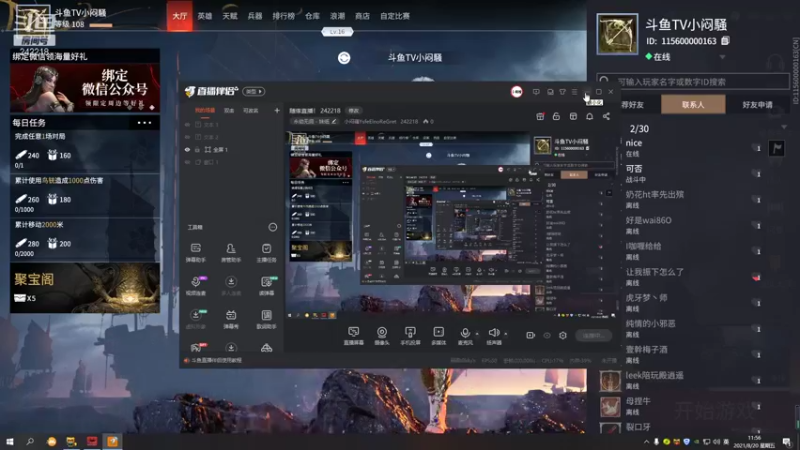
Task: Click the T-shirt skin icon in streaming title bar
Action: click(x=562, y=92)
